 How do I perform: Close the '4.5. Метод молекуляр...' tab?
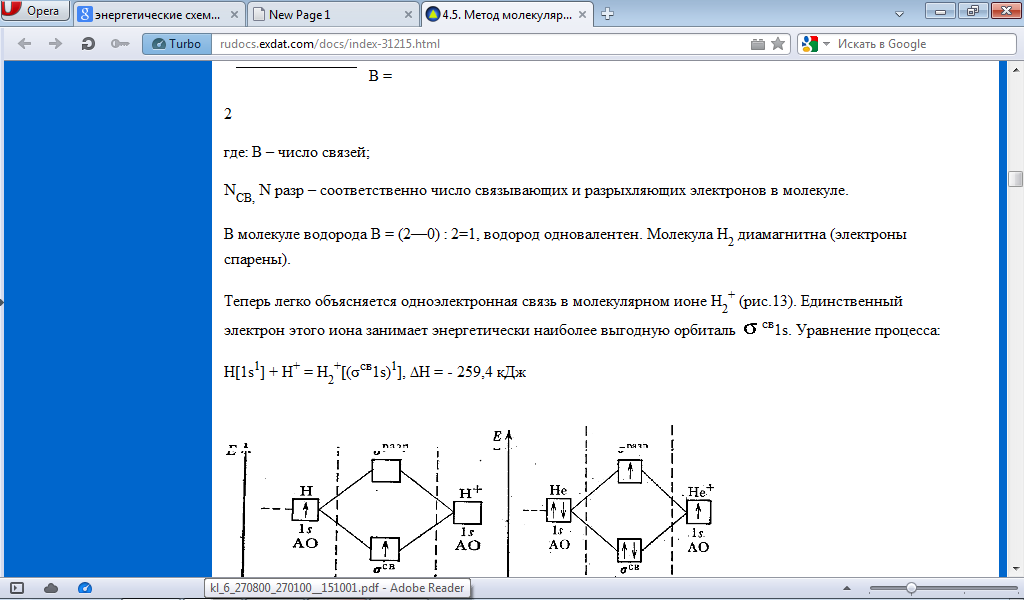tap(582, 14)
